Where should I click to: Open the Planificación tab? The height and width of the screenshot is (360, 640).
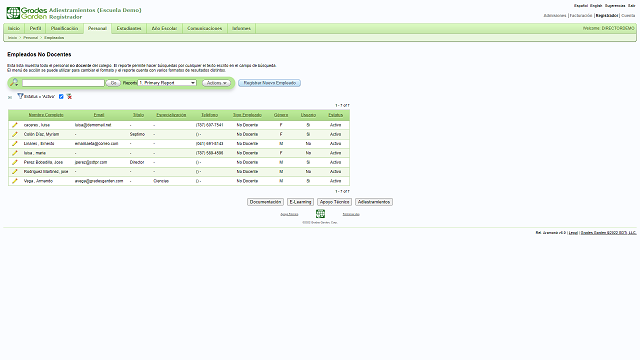click(x=64, y=28)
